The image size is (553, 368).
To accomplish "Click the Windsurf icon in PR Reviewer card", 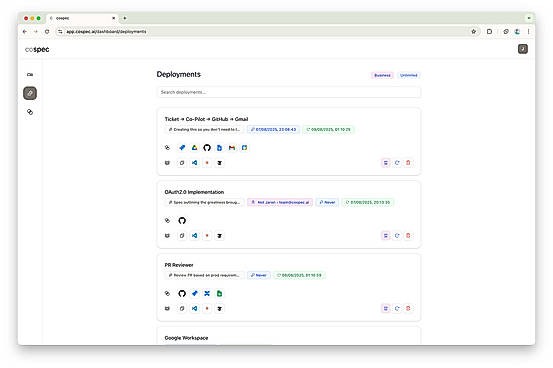I will (219, 308).
